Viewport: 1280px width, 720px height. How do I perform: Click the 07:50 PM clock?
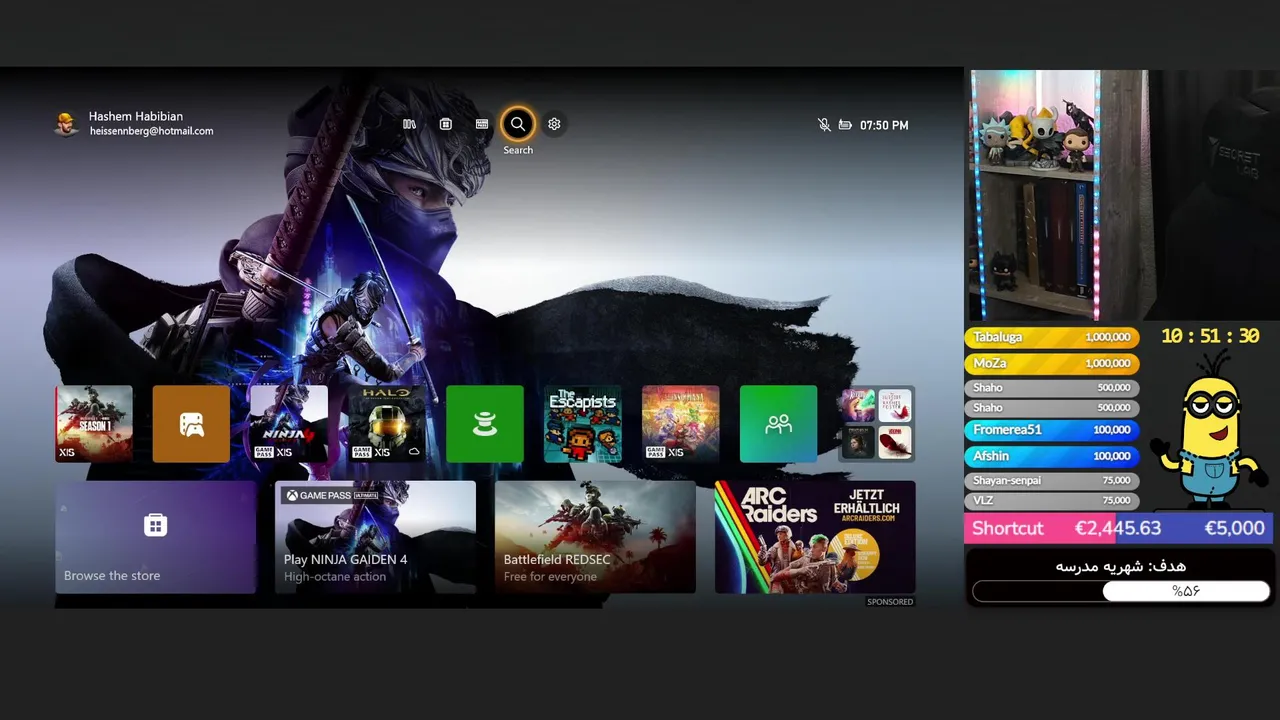(884, 125)
